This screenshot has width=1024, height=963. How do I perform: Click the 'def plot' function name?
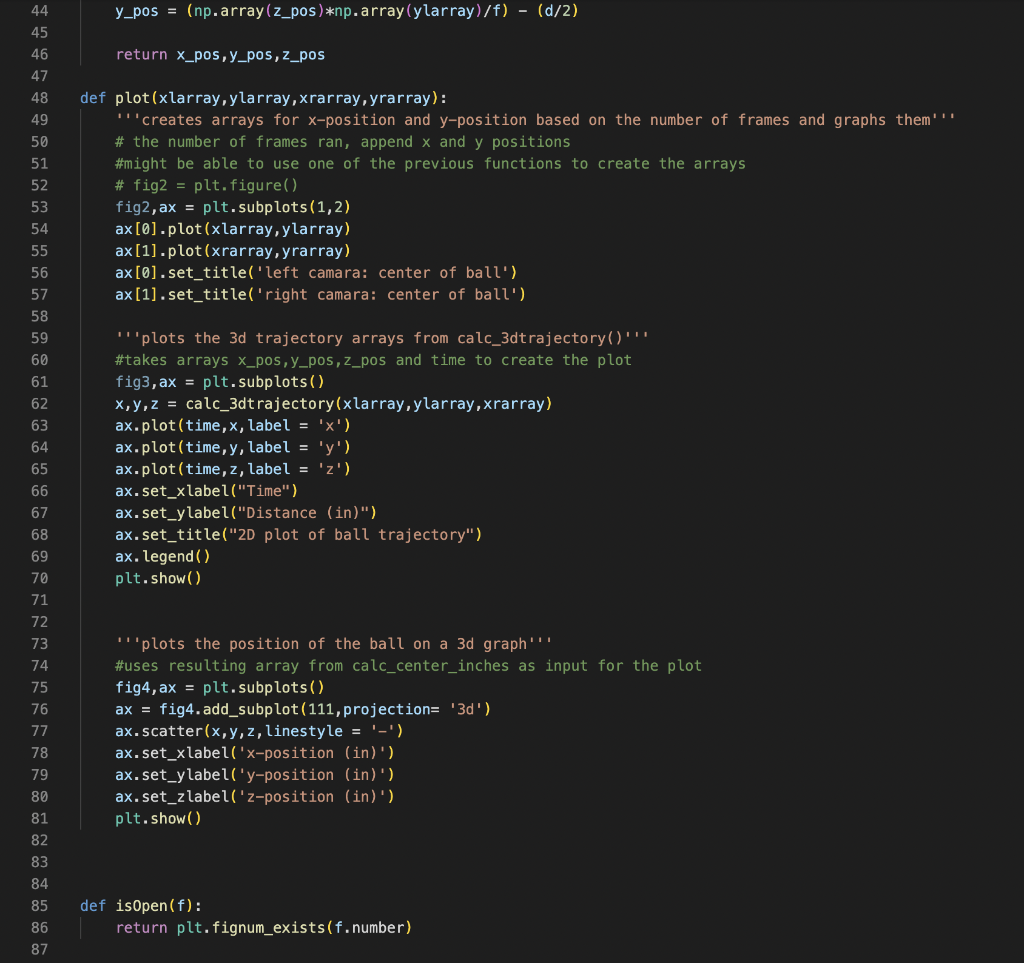pos(133,98)
